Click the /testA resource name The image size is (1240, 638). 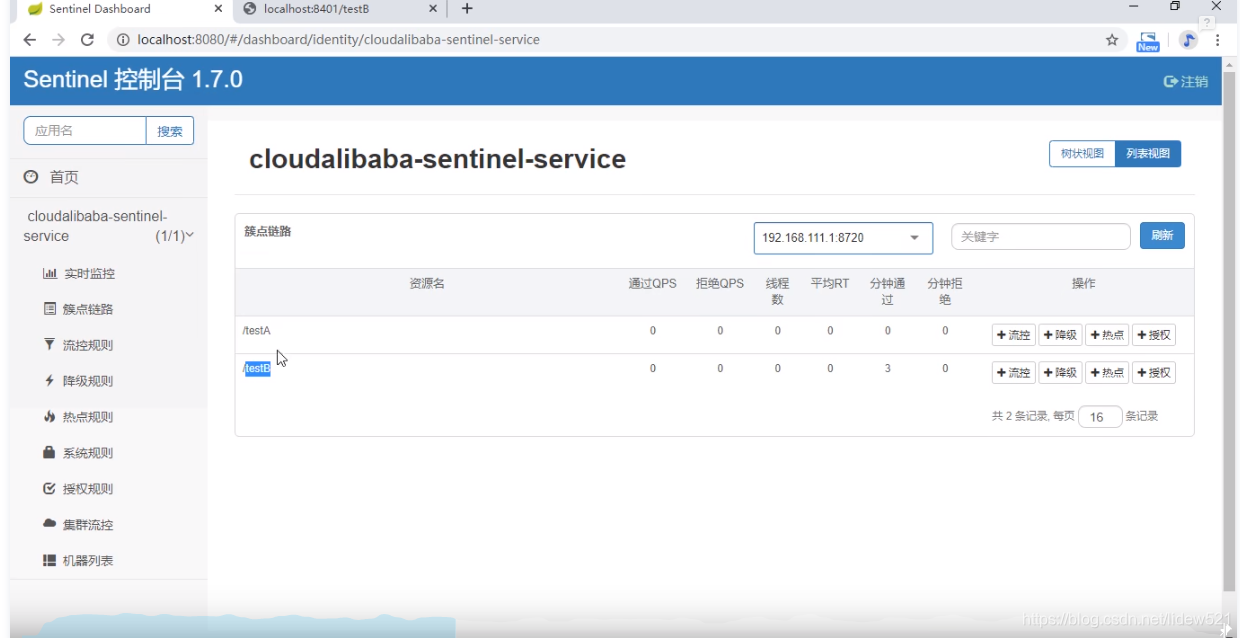257,330
